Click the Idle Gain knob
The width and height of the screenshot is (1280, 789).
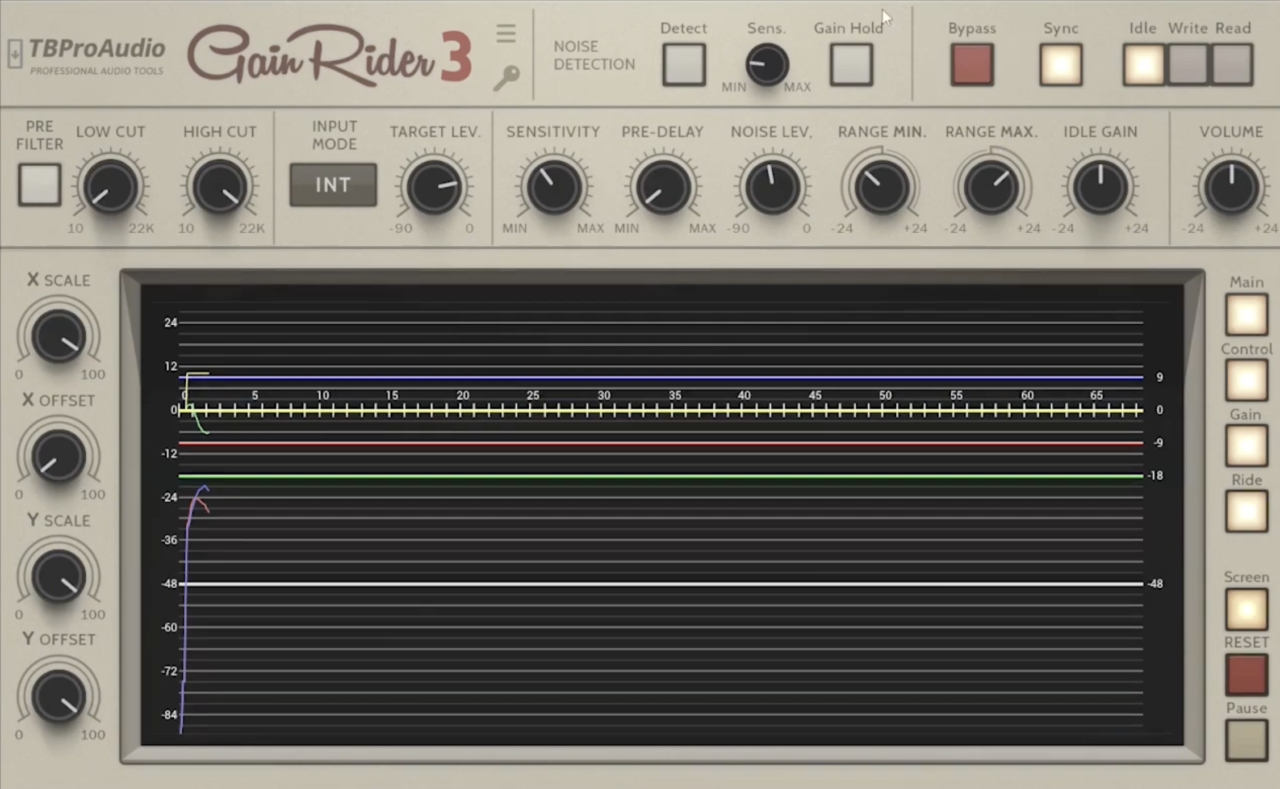click(1100, 186)
